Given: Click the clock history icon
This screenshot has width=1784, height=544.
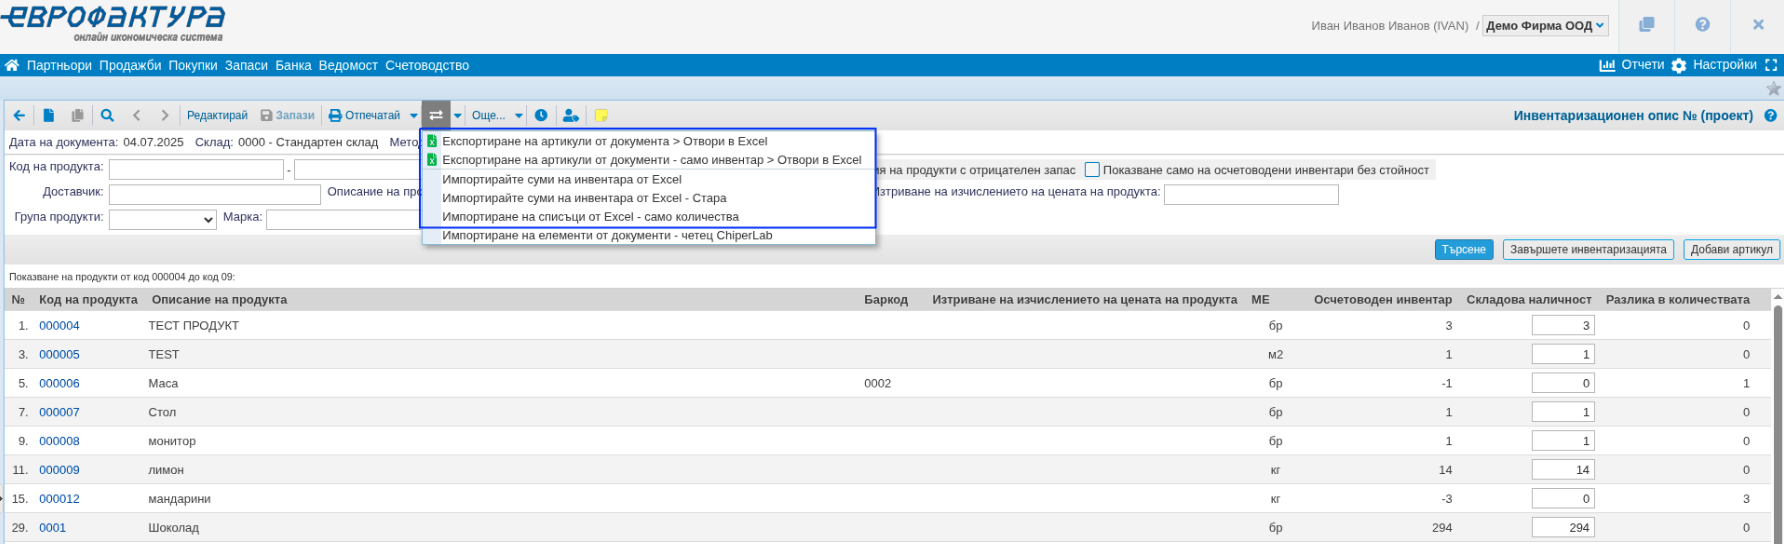Looking at the screenshot, I should point(541,115).
